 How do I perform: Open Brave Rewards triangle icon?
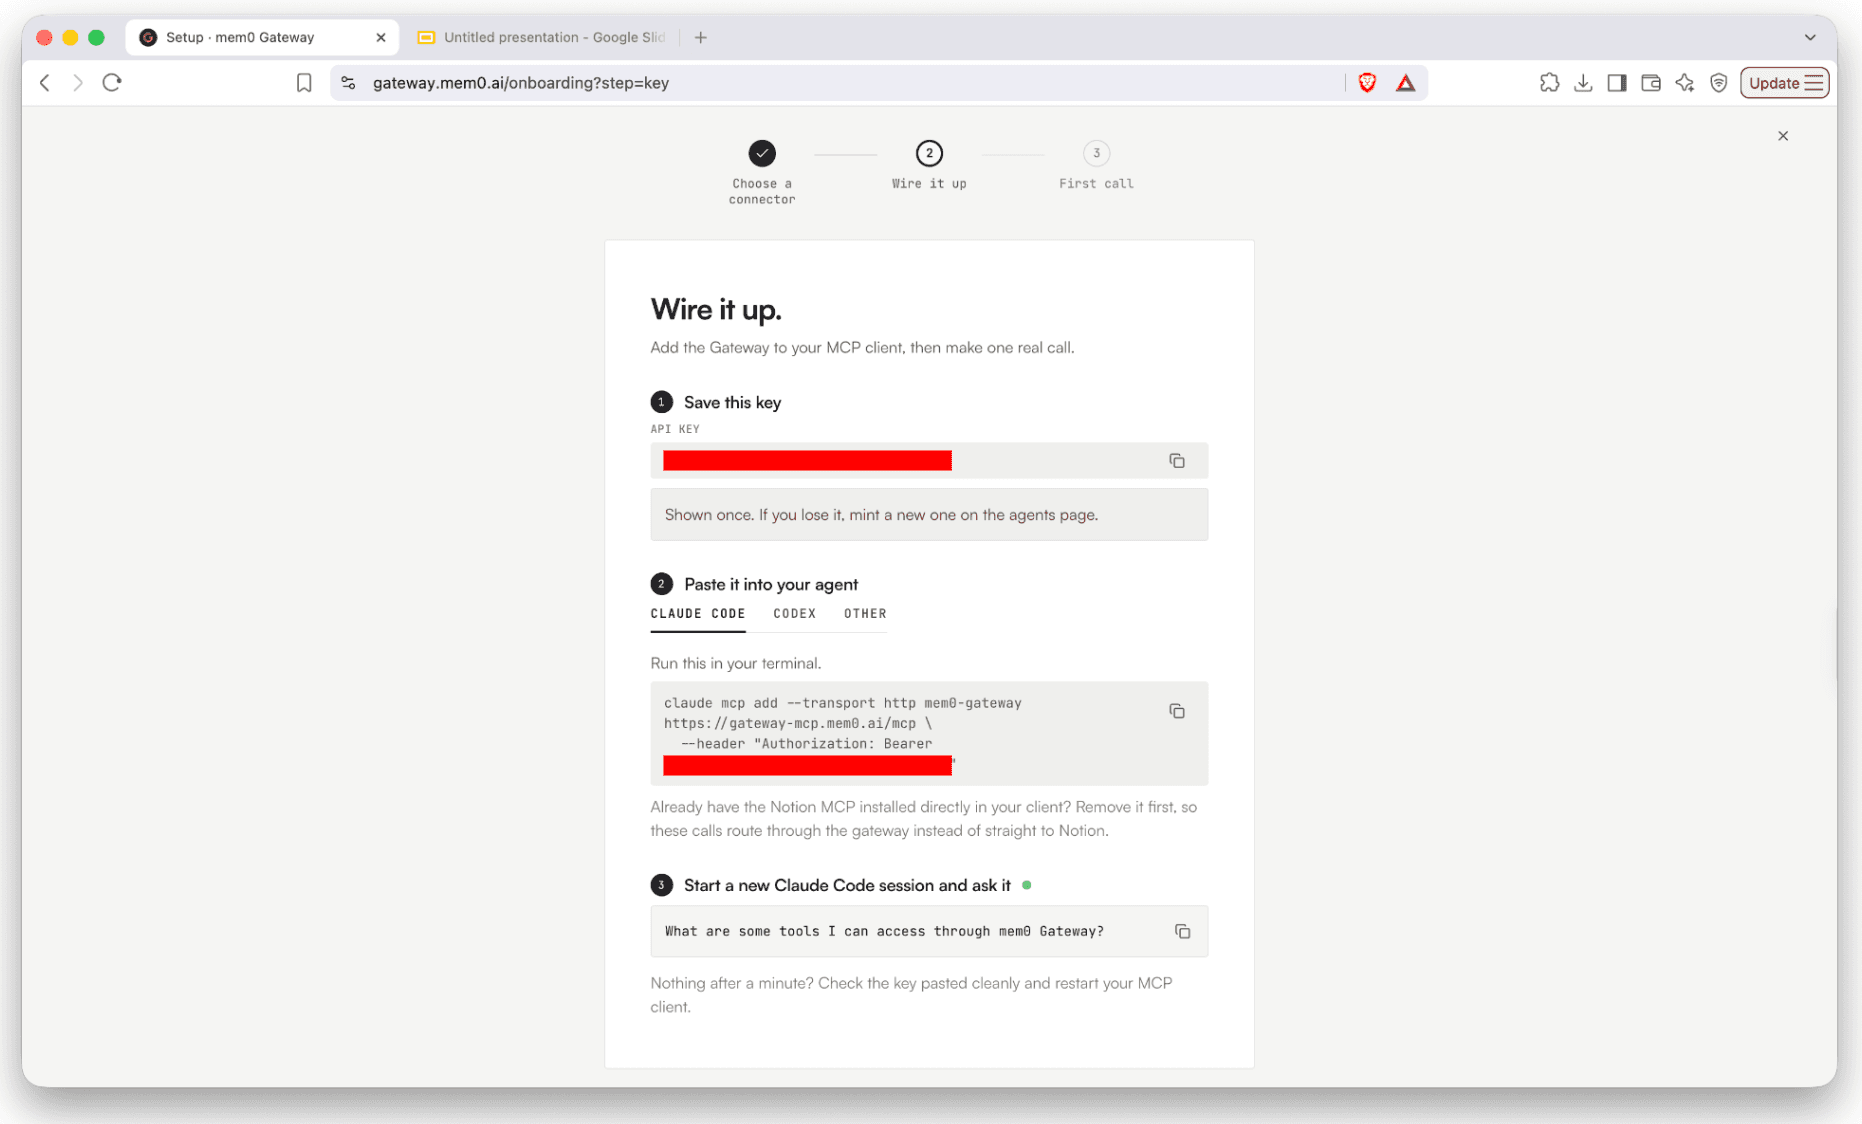click(1405, 83)
